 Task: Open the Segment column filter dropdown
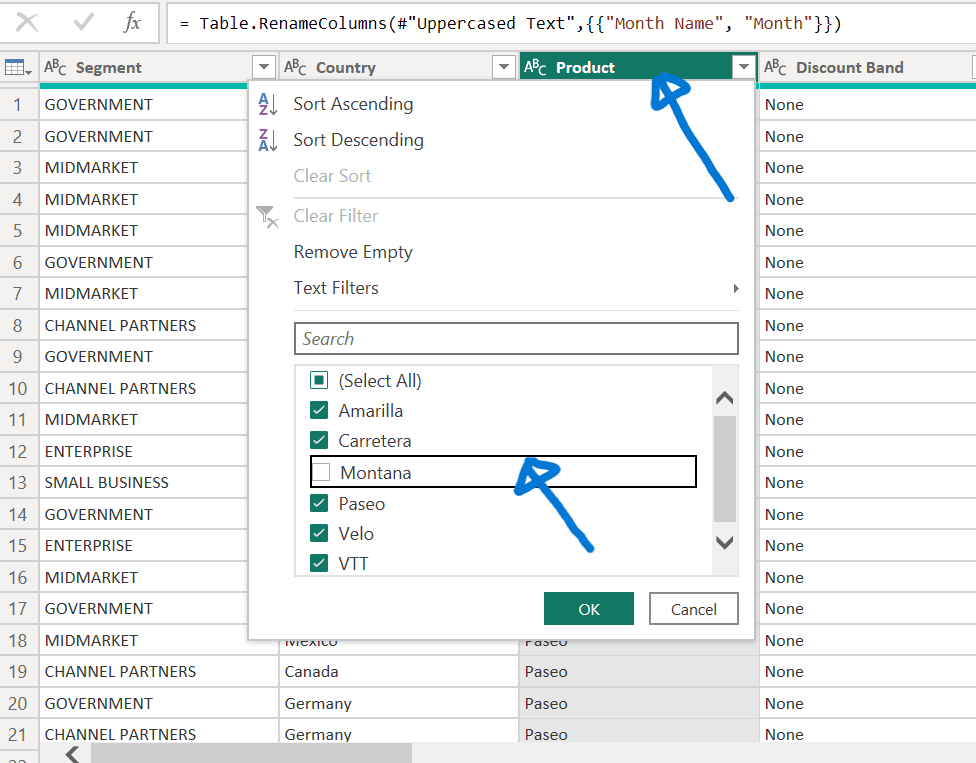[x=263, y=66]
